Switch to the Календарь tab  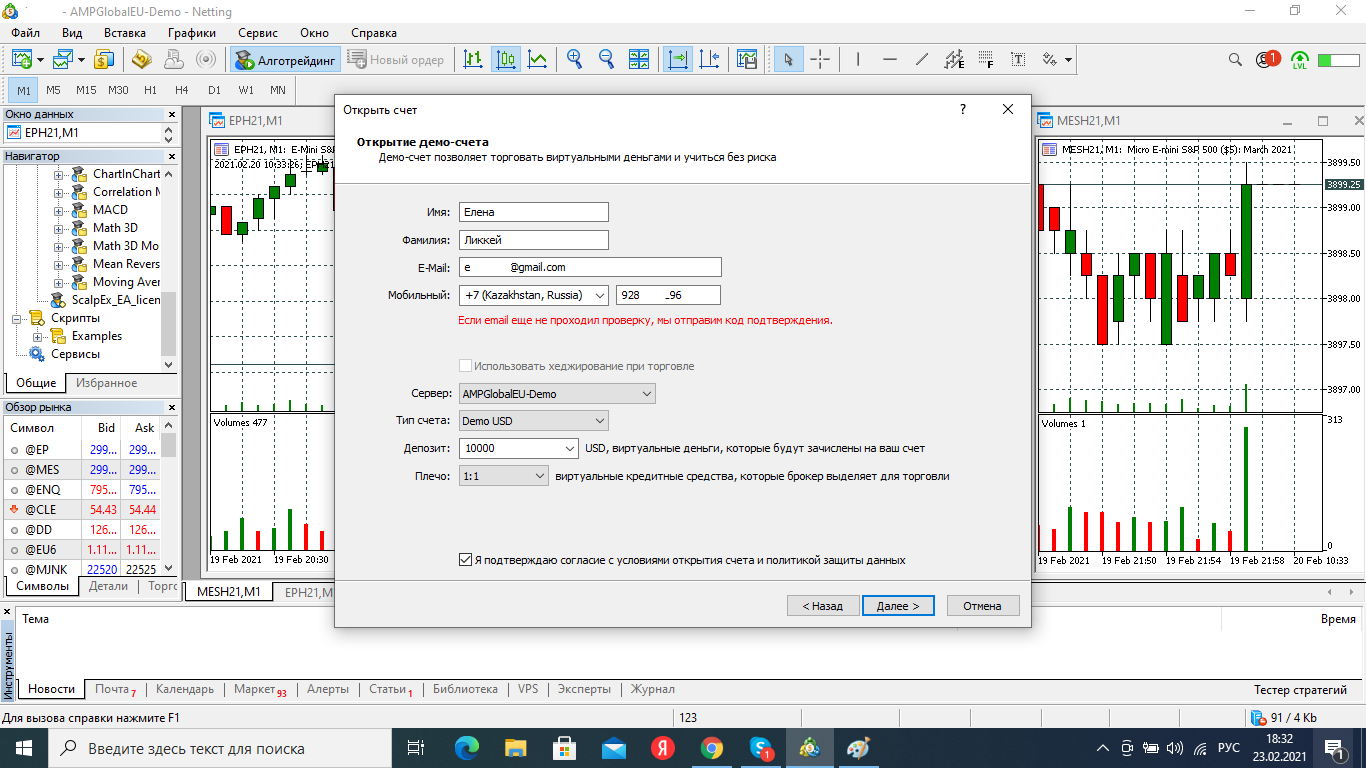coord(185,689)
